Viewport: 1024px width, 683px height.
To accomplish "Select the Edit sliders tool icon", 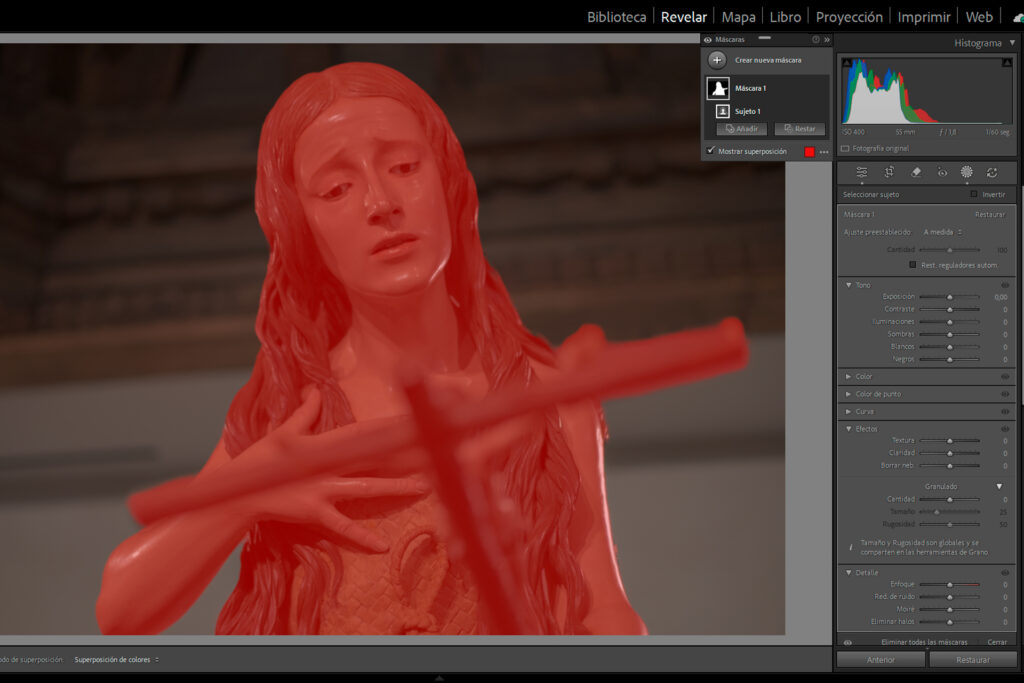I will [x=862, y=172].
